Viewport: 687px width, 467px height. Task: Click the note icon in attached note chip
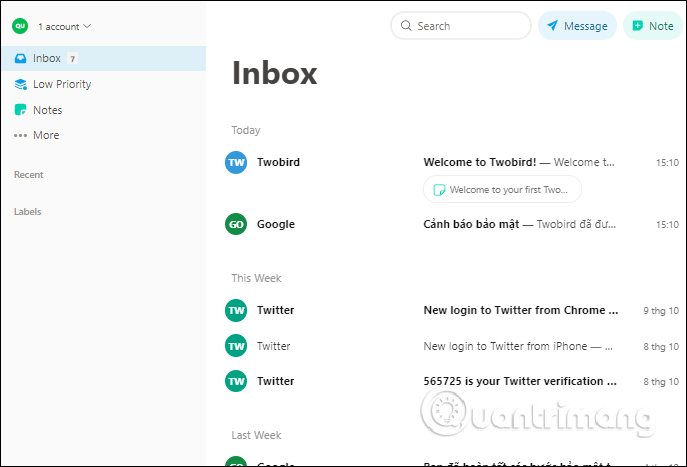439,190
